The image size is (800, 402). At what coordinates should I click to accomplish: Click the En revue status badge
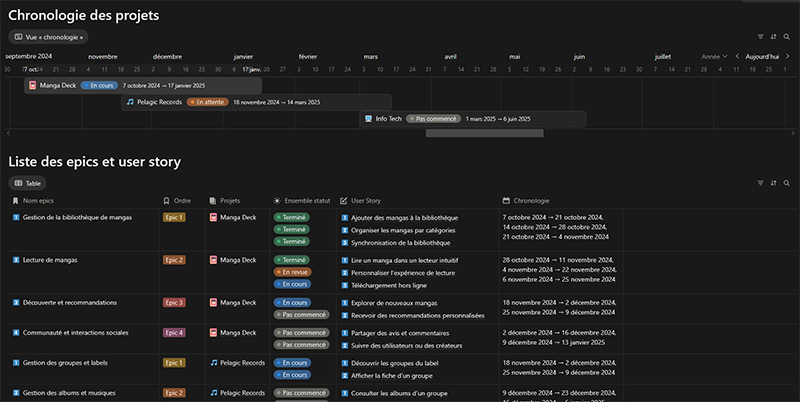coord(293,272)
